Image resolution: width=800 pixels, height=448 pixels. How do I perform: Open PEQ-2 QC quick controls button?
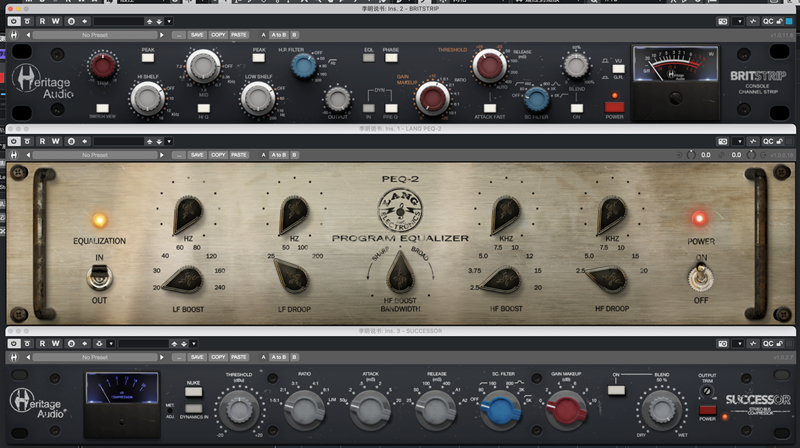tap(768, 141)
